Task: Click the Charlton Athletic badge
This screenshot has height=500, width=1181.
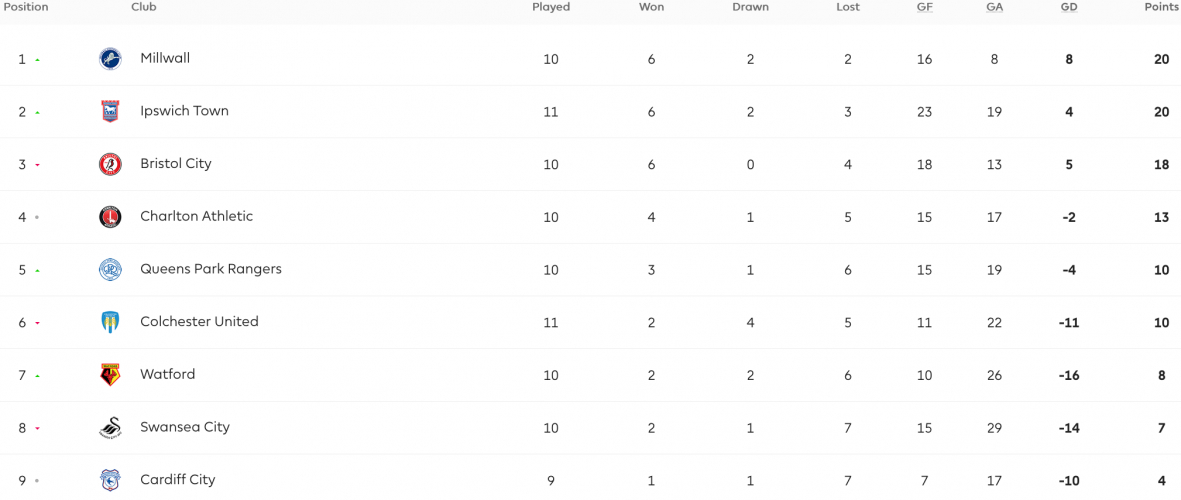Action: point(111,217)
